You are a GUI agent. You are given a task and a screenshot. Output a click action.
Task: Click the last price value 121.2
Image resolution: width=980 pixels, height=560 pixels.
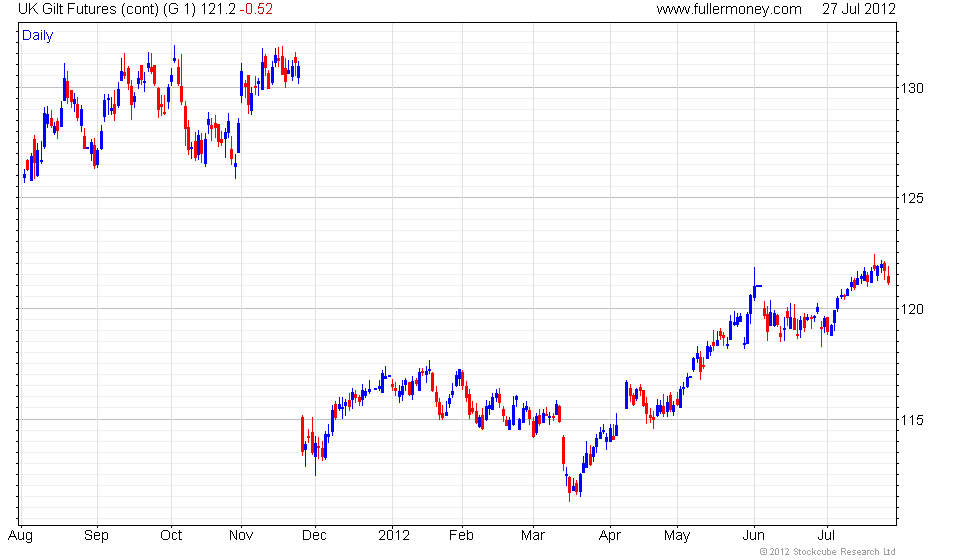(x=218, y=9)
